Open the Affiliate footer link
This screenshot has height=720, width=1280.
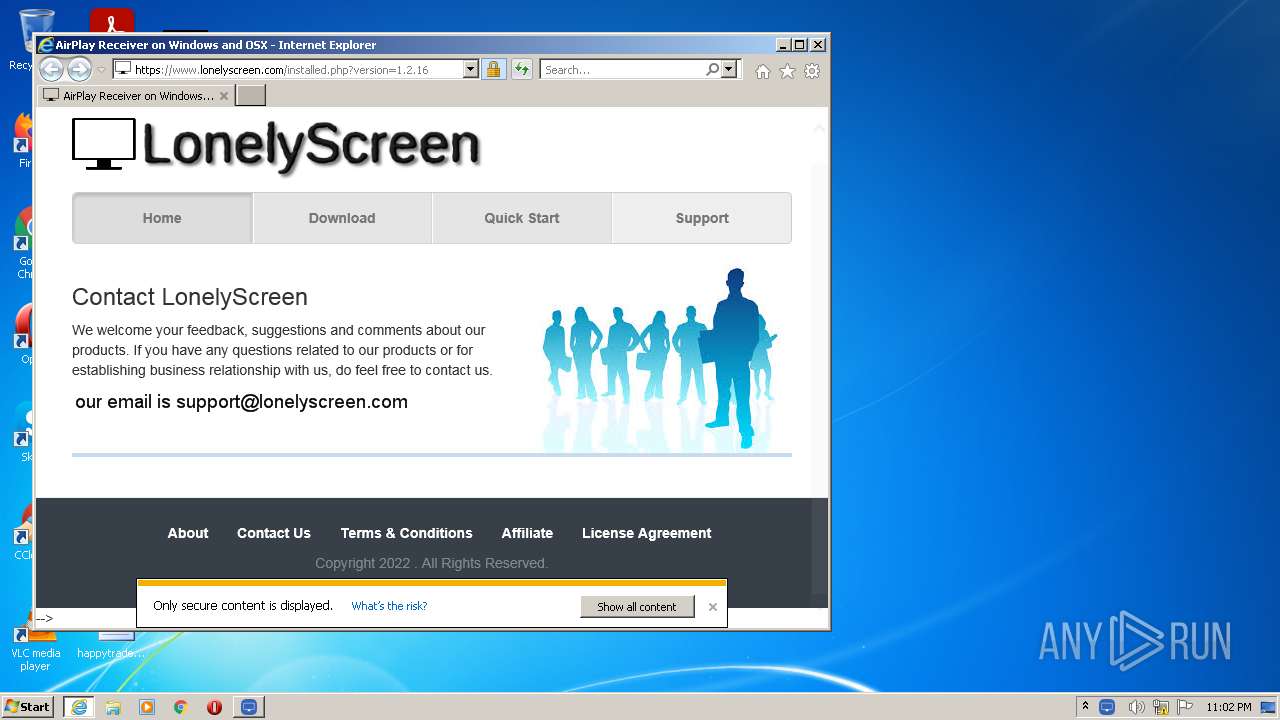coord(527,533)
